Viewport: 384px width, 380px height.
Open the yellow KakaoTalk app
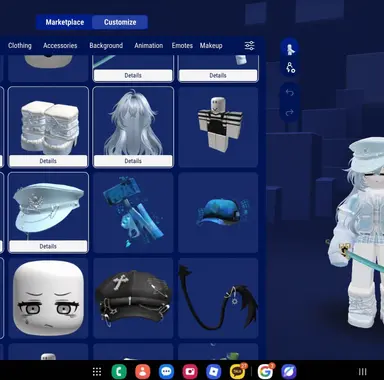(x=237, y=371)
